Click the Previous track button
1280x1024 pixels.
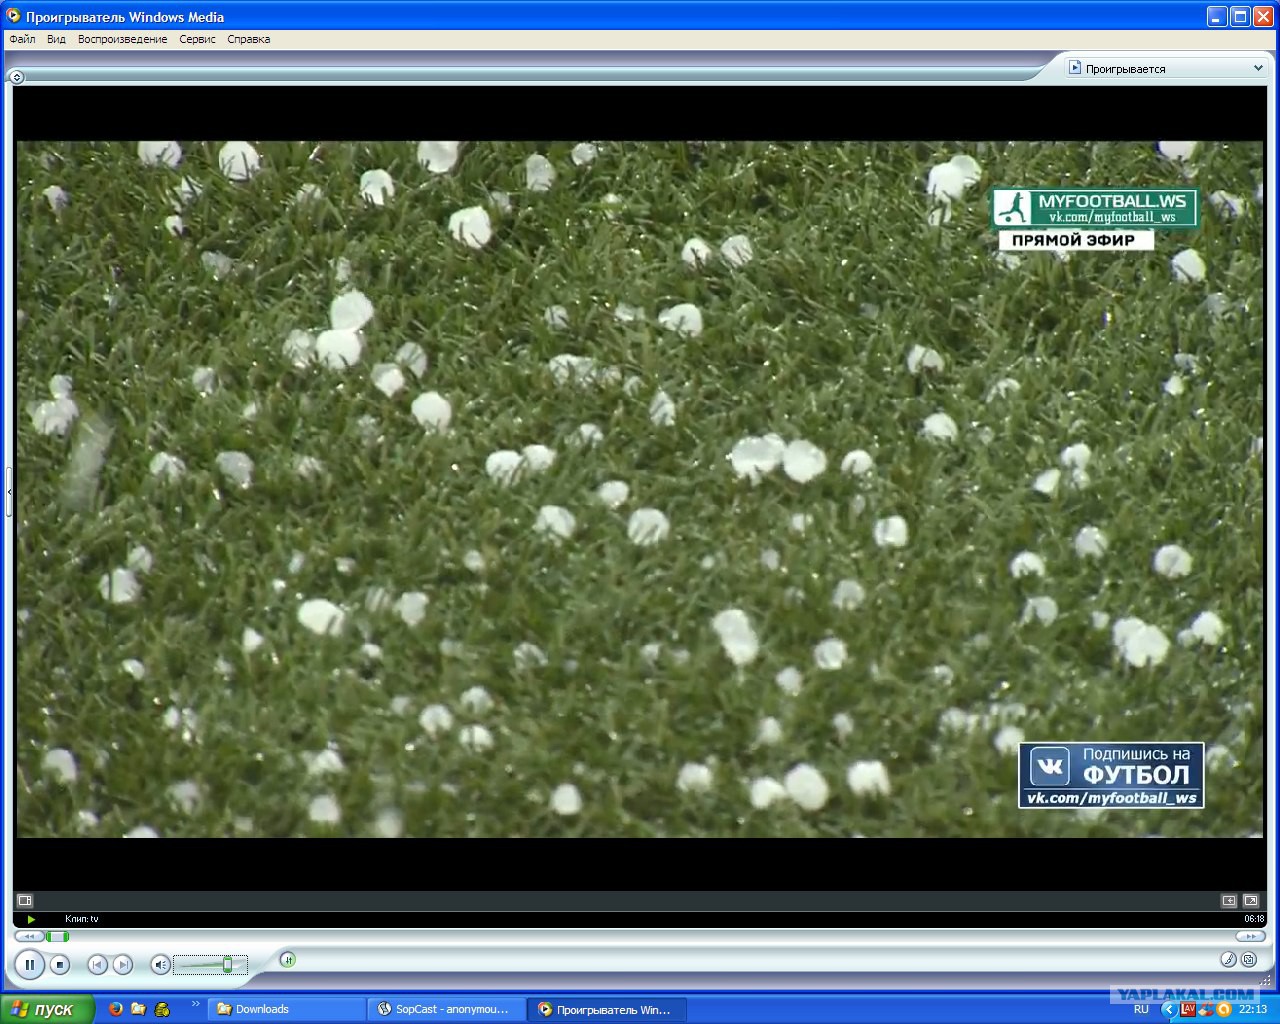pos(97,965)
